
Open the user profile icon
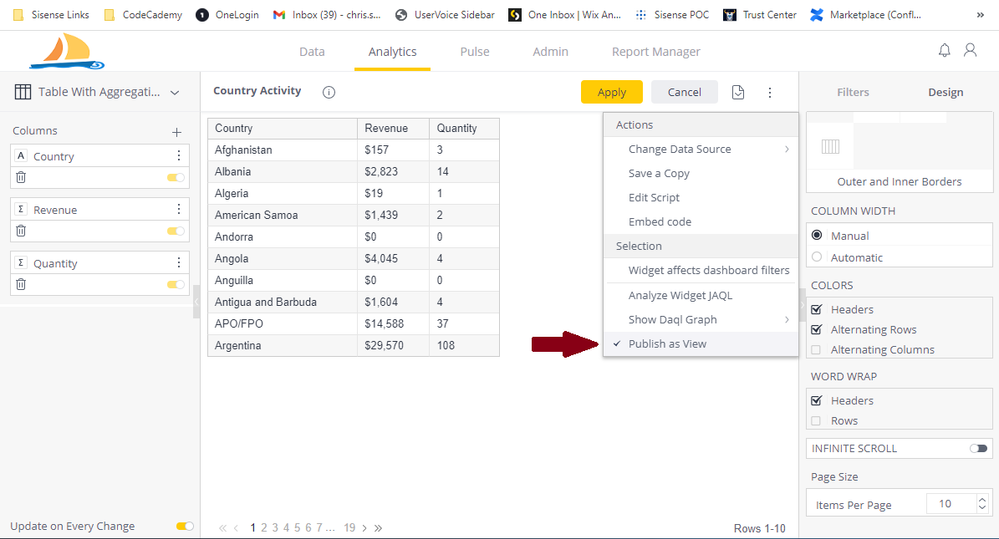point(970,50)
